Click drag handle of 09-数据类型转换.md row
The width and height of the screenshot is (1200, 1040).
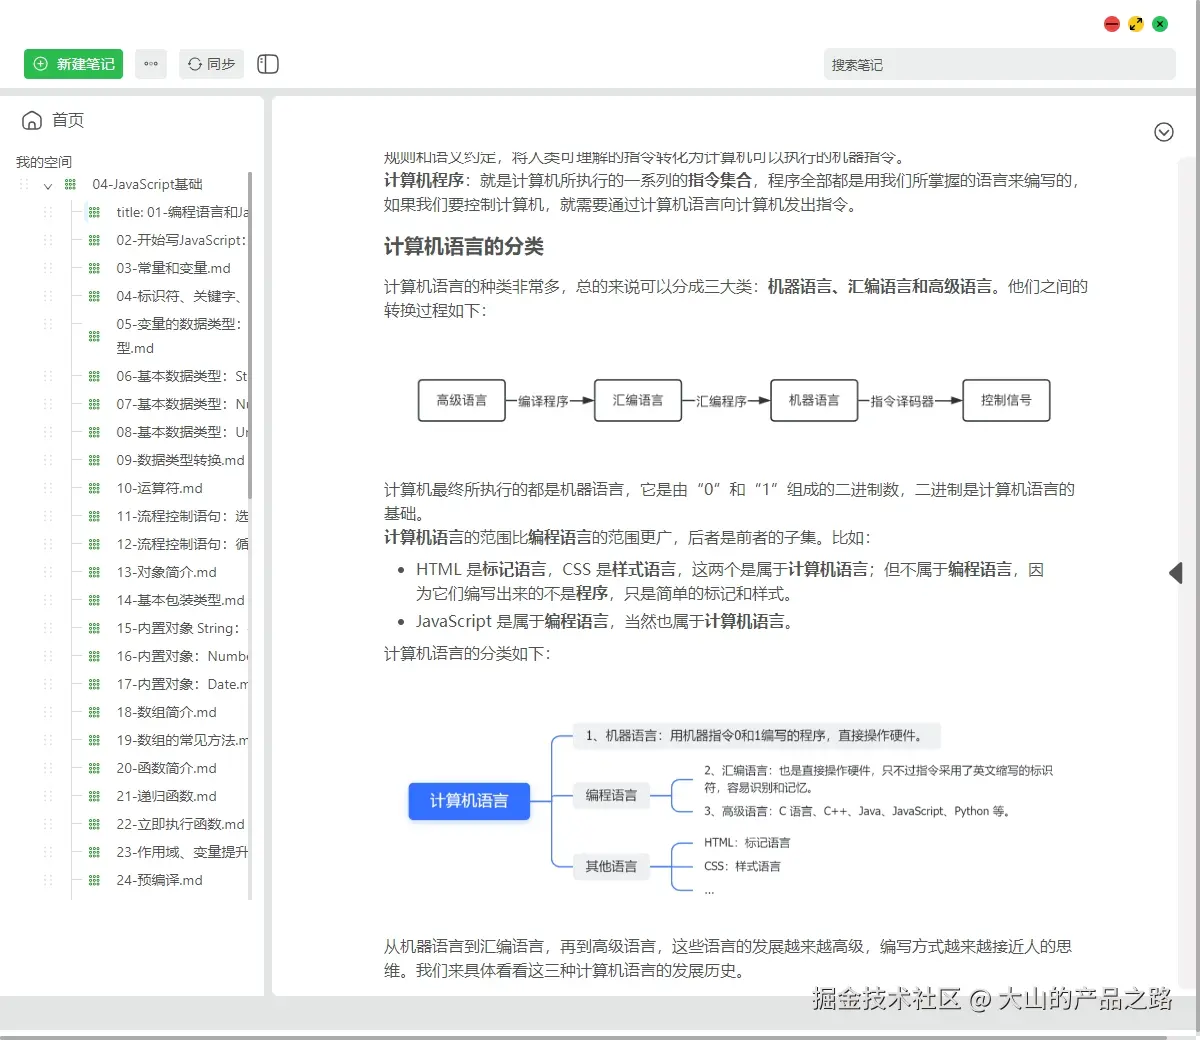[x=48, y=460]
